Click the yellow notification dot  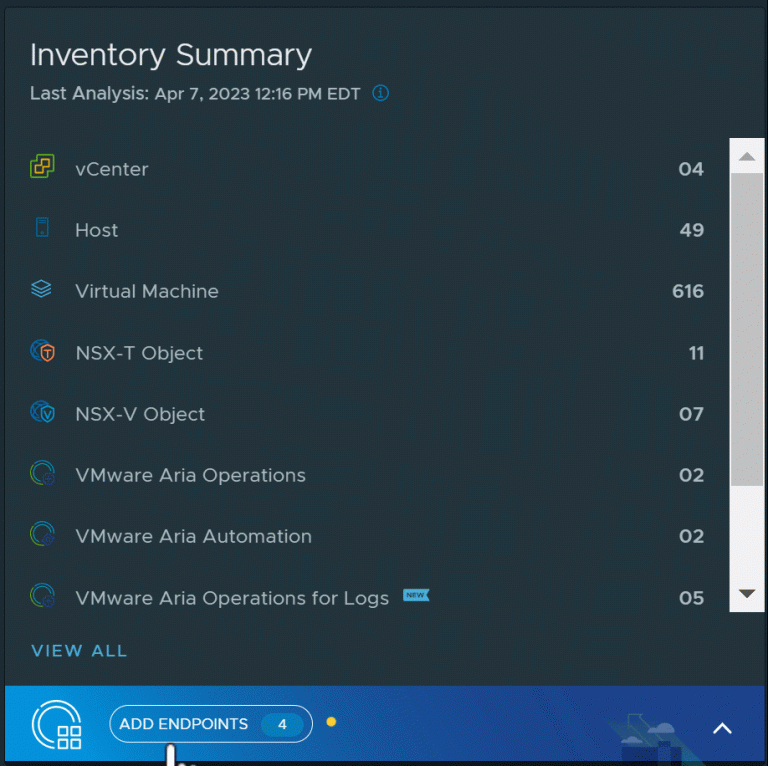[x=331, y=721]
